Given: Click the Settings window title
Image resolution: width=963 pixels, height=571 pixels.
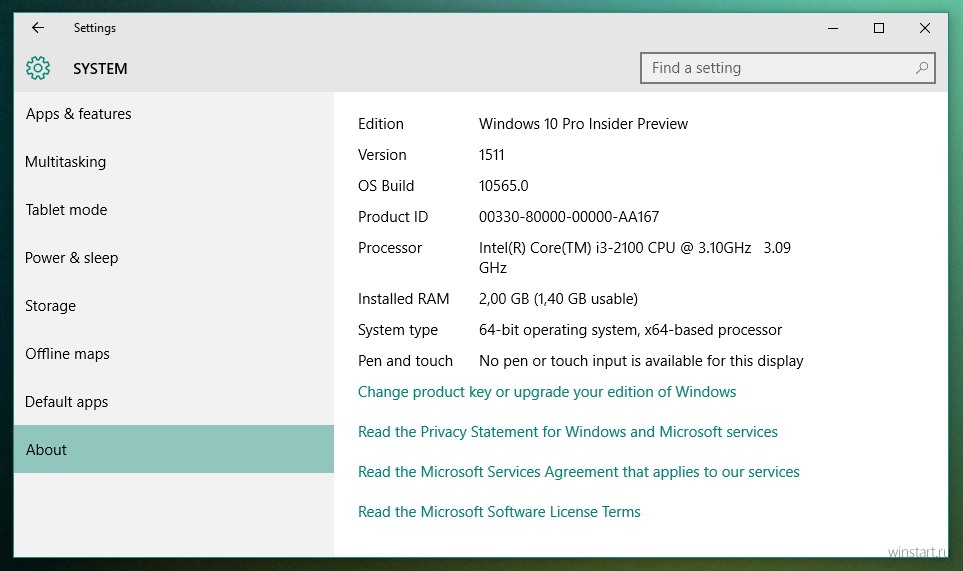Looking at the screenshot, I should pos(95,28).
